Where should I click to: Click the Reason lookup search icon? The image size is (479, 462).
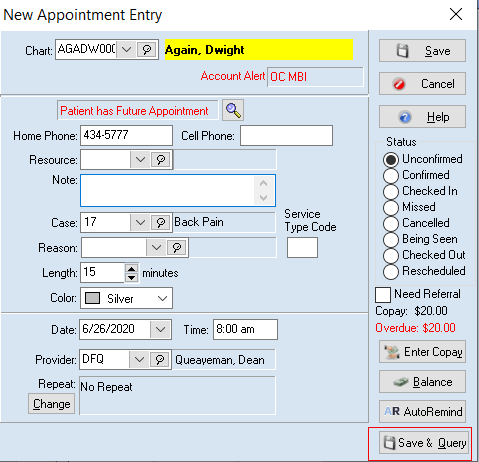[x=177, y=248]
